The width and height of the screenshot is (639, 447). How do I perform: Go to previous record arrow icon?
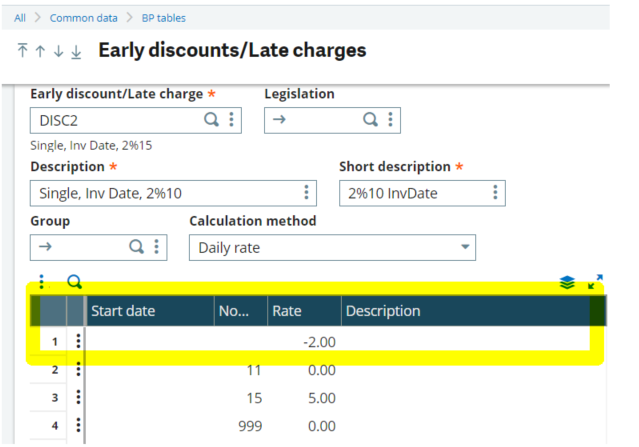pos(40,51)
